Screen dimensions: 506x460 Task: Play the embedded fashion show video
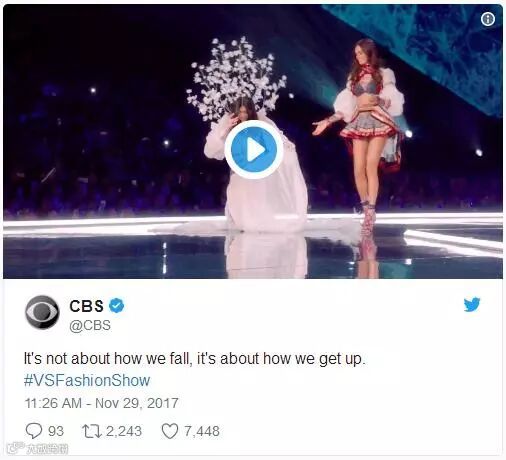click(254, 150)
